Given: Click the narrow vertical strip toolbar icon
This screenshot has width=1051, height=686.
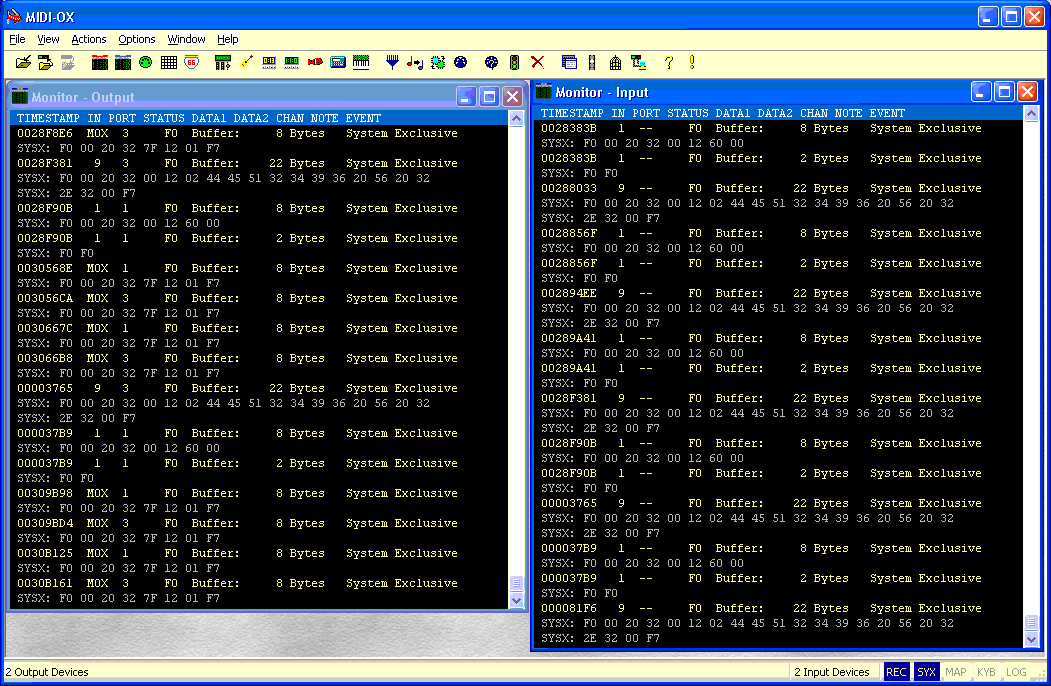Looking at the screenshot, I should pyautogui.click(x=592, y=63).
